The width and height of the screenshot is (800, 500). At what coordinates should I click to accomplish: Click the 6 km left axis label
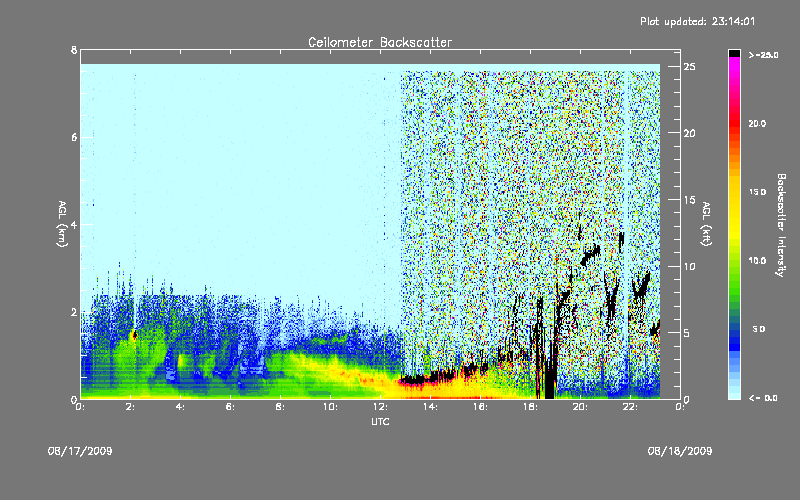(74, 137)
